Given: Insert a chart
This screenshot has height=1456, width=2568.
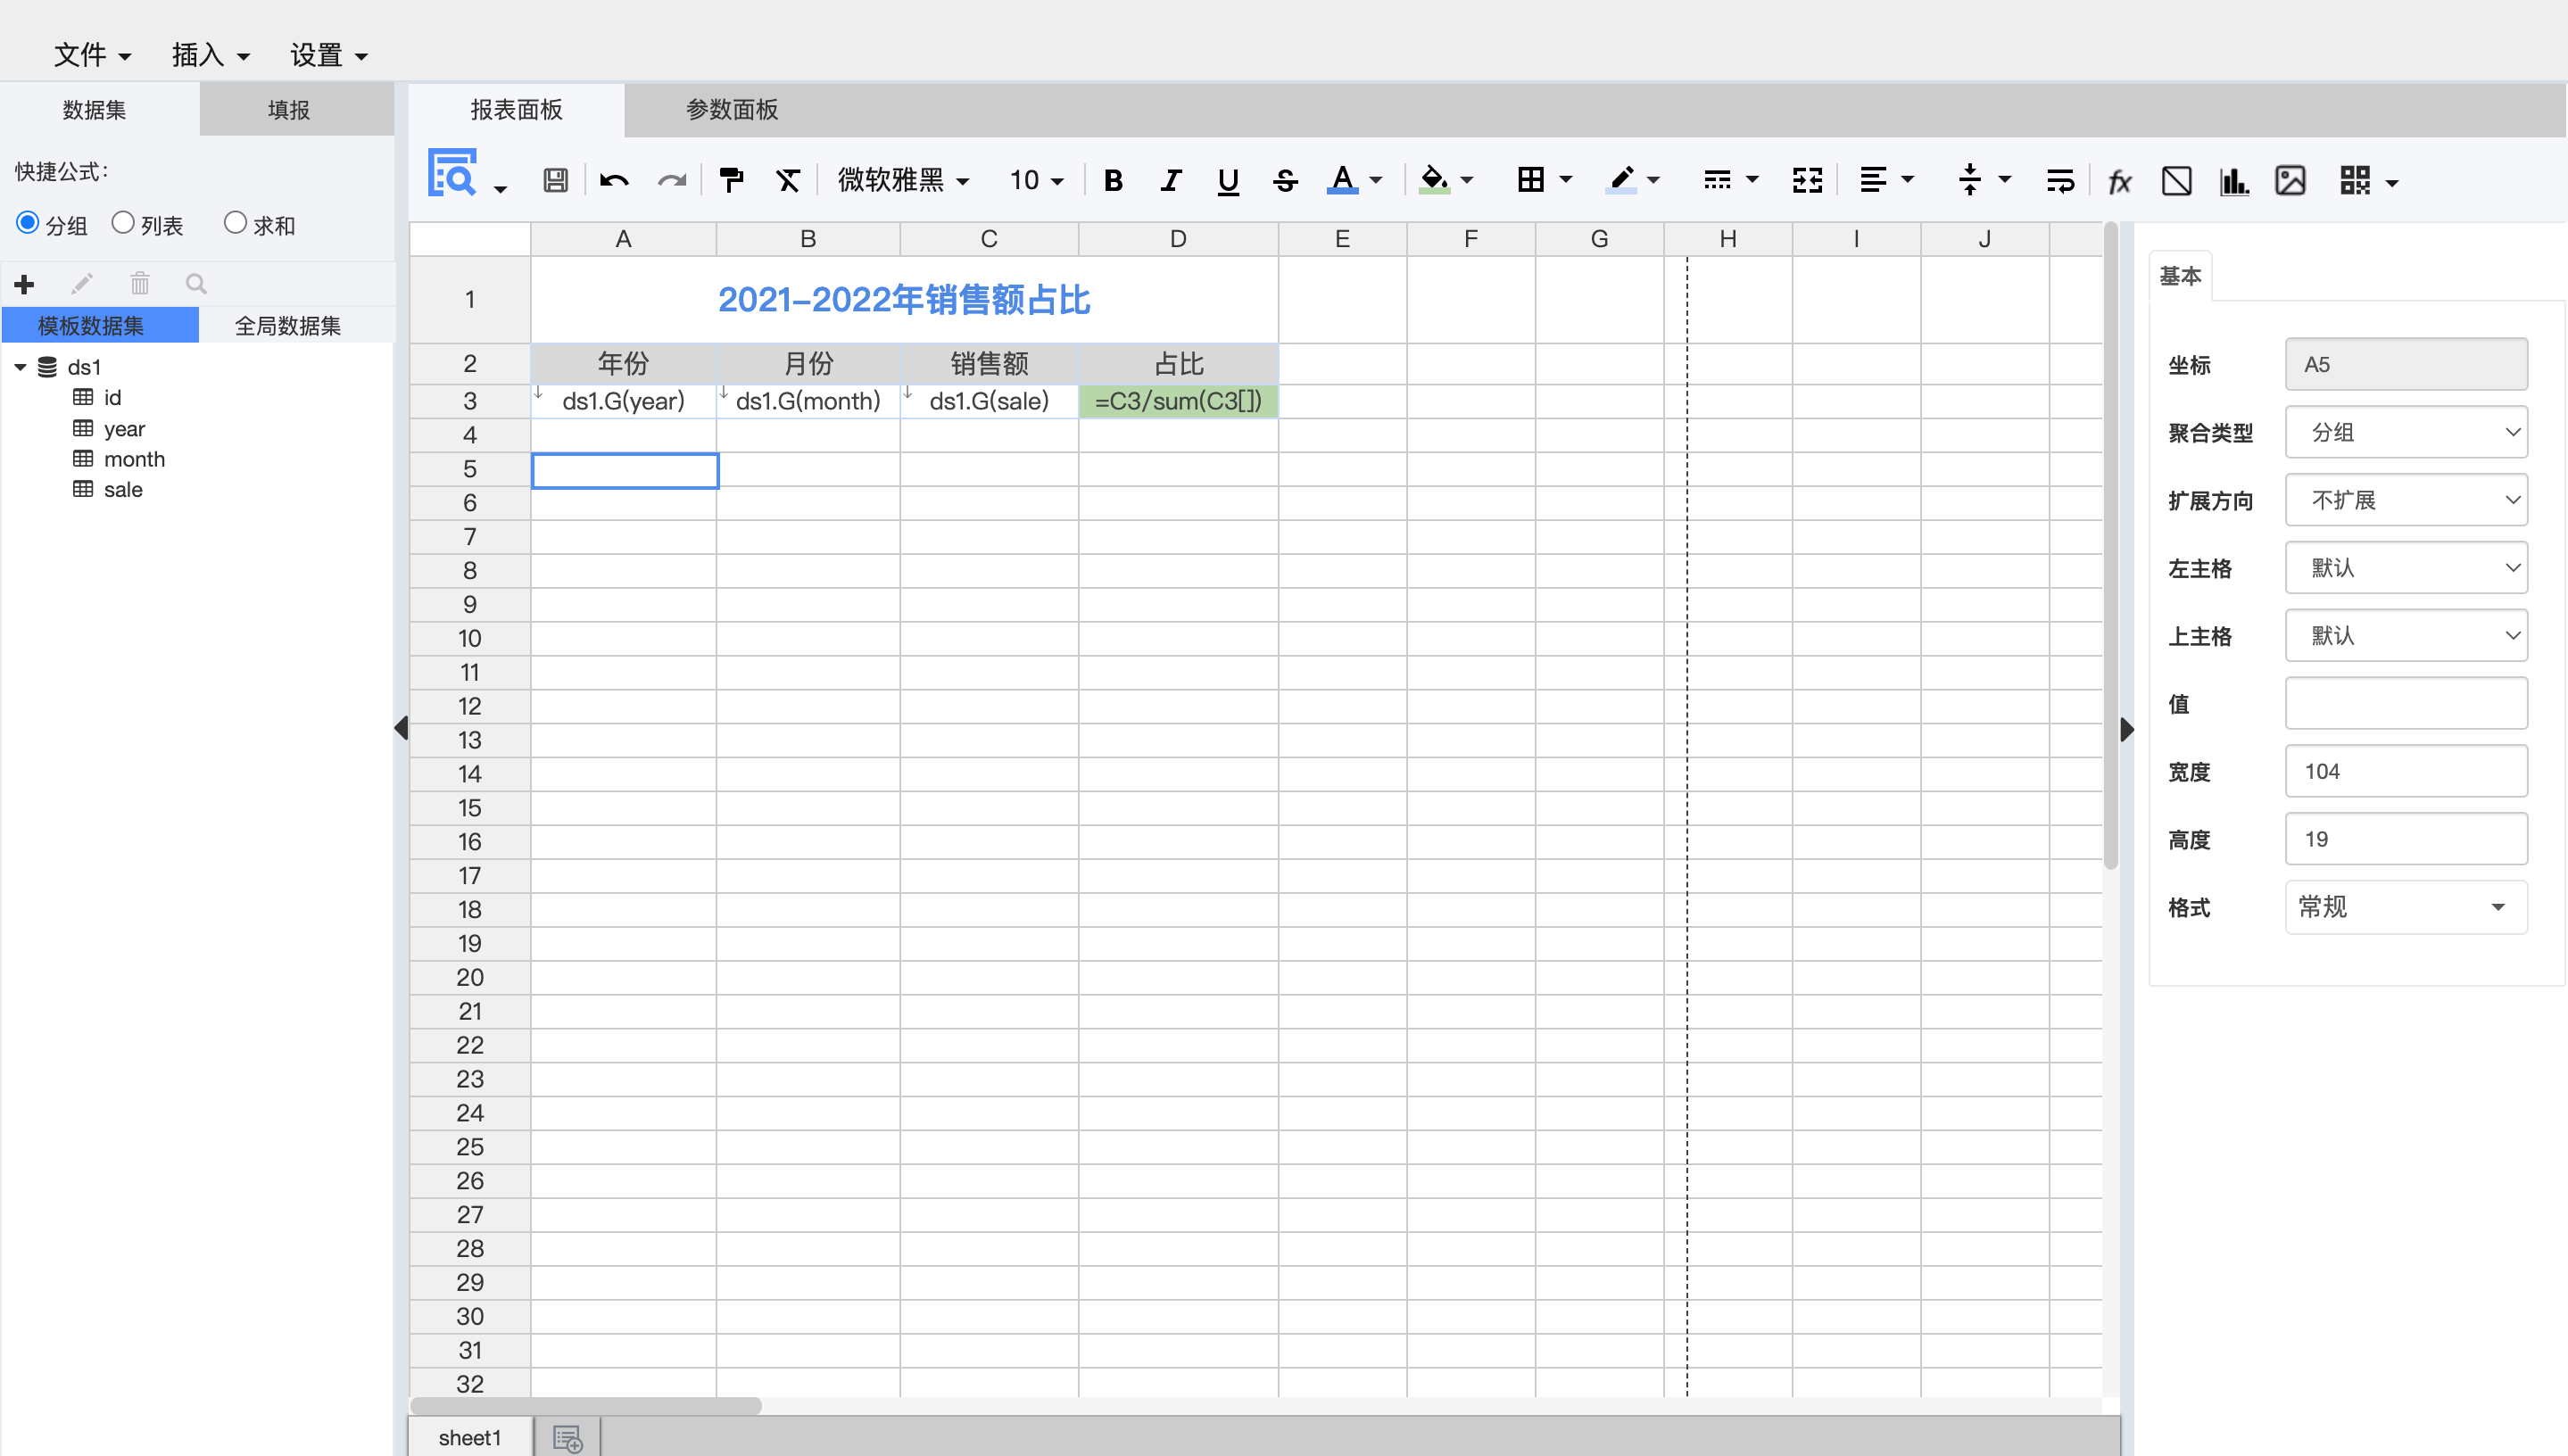Looking at the screenshot, I should coord(2233,181).
